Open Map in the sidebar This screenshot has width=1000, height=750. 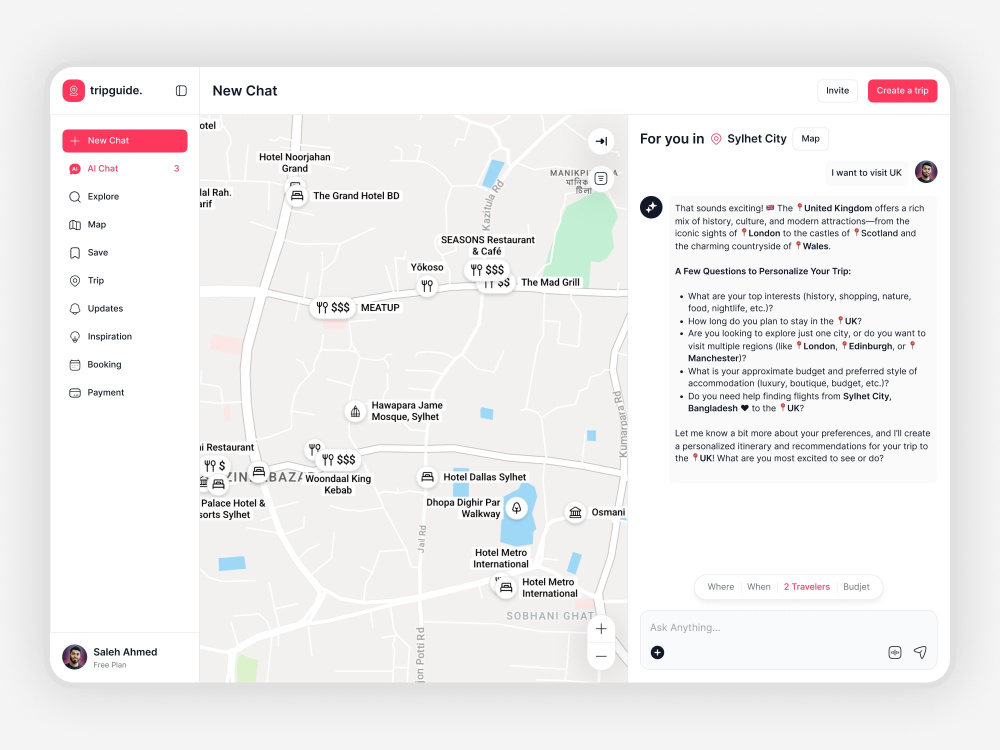pyautogui.click(x=125, y=224)
